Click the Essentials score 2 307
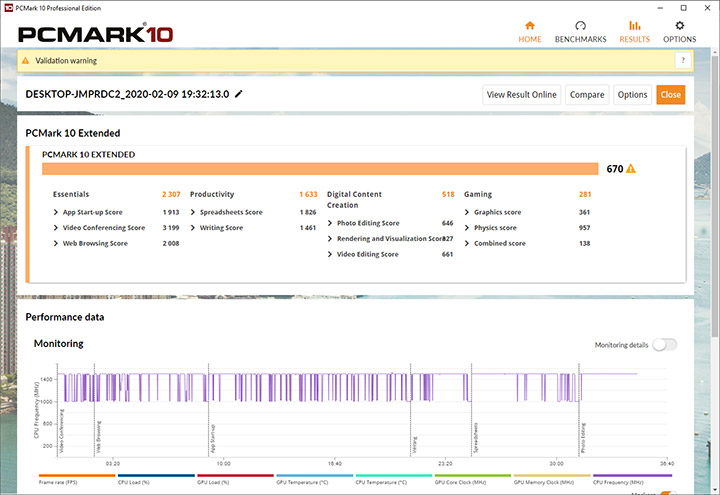 [171, 194]
